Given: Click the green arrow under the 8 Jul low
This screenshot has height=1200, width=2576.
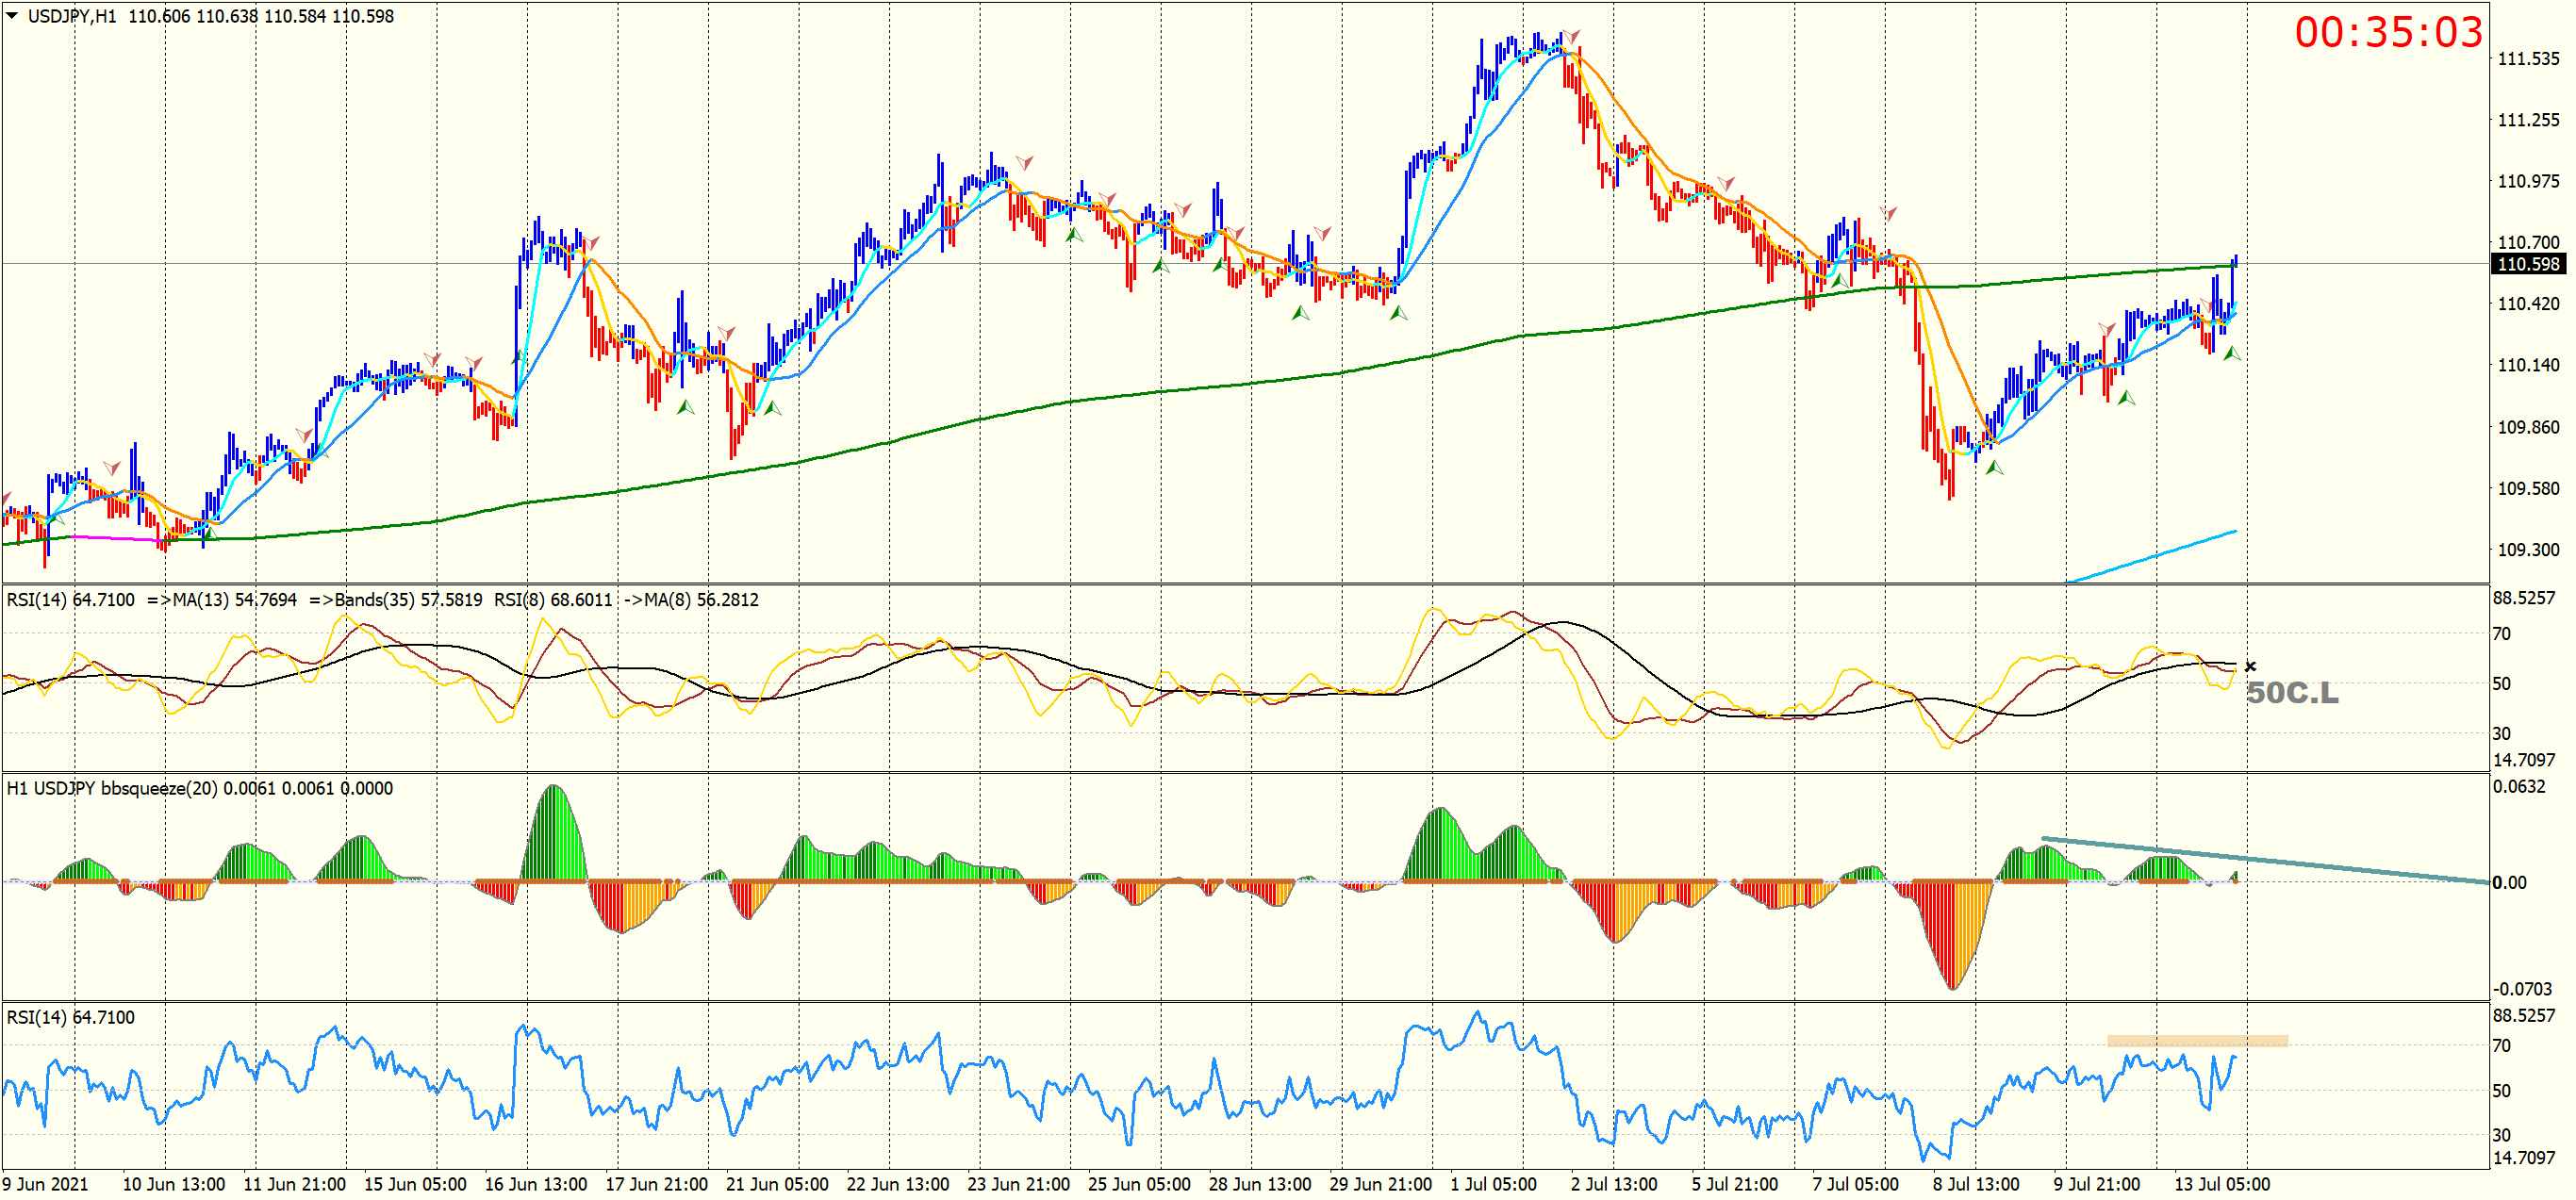Looking at the screenshot, I should pos(1994,467).
